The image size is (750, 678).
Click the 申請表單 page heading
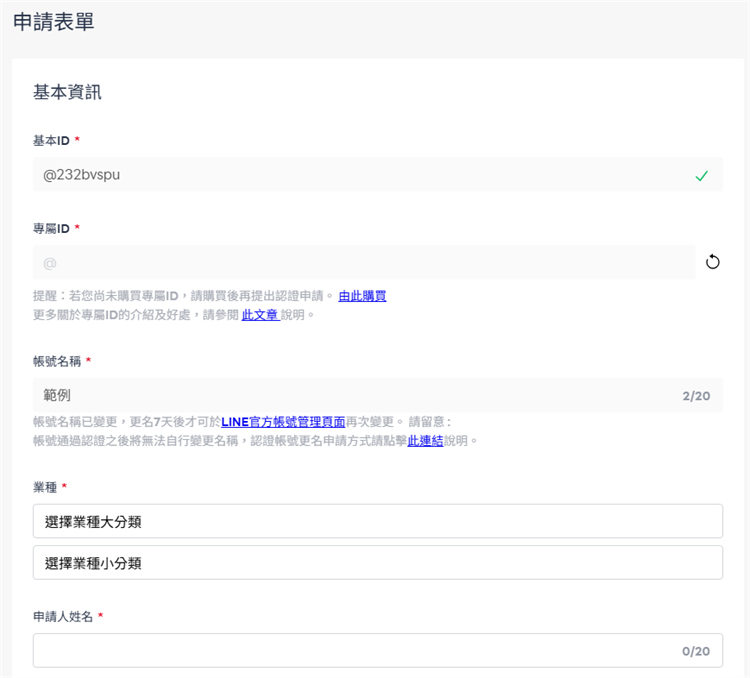54,22
